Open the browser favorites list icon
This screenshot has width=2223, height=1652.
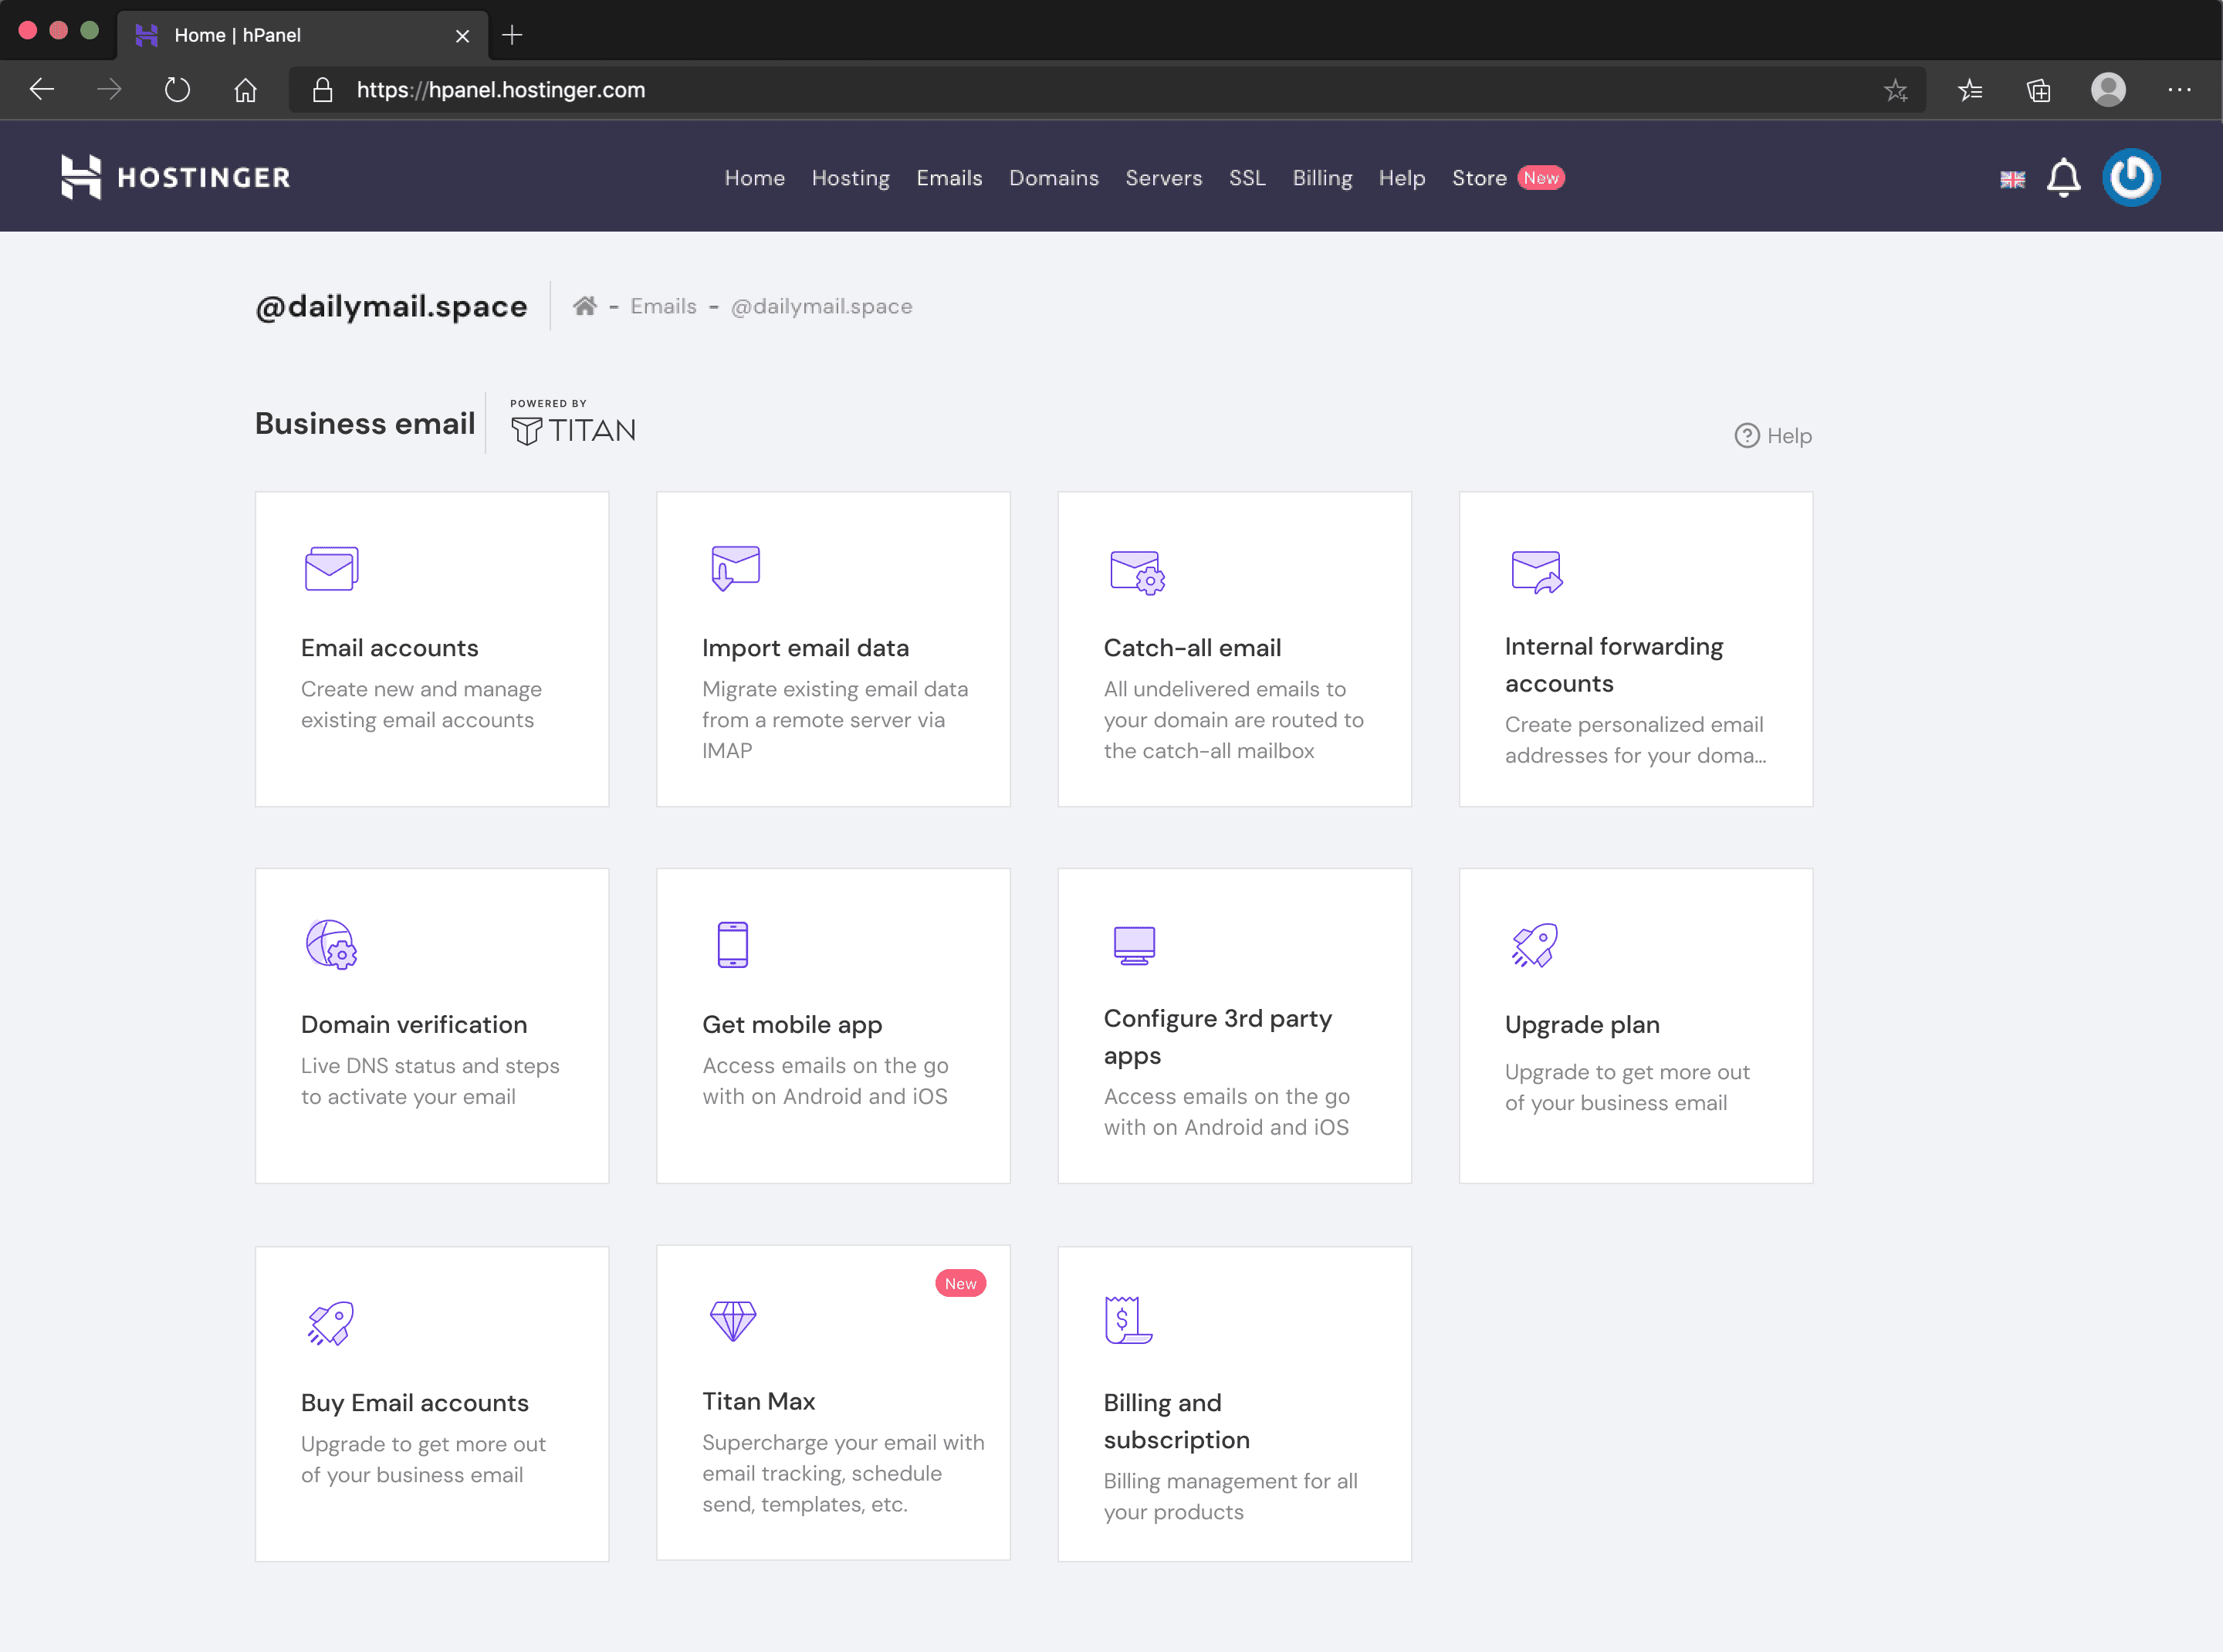point(1970,90)
